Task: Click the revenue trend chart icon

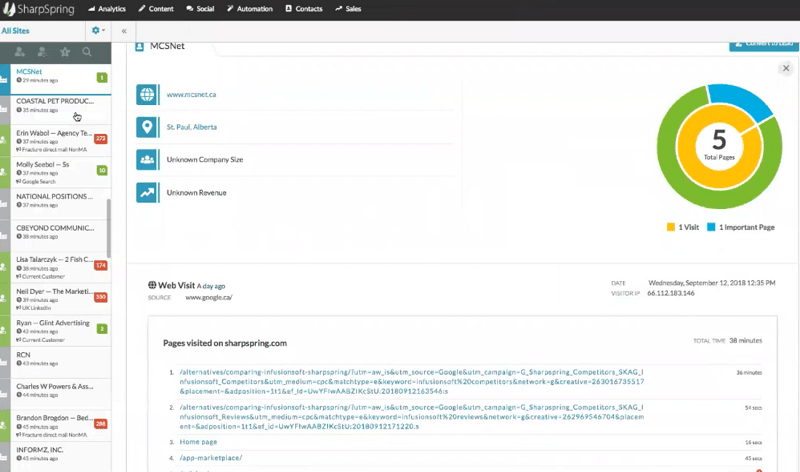Action: pyautogui.click(x=147, y=192)
